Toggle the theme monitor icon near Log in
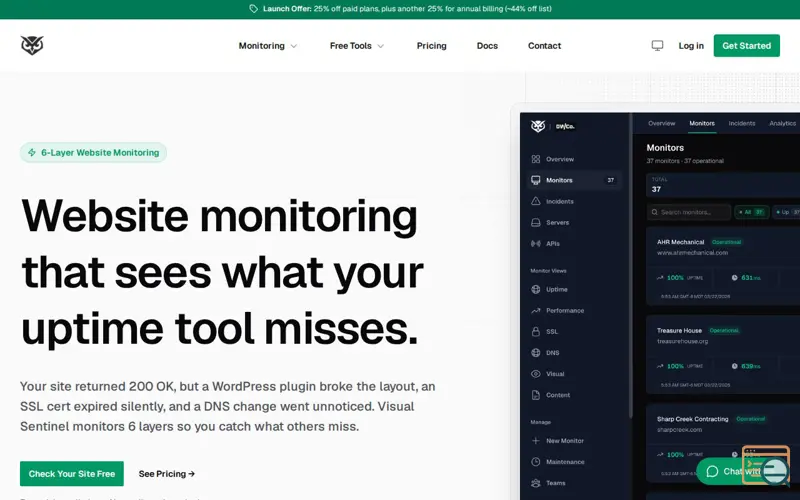800x500 pixels. (x=657, y=45)
